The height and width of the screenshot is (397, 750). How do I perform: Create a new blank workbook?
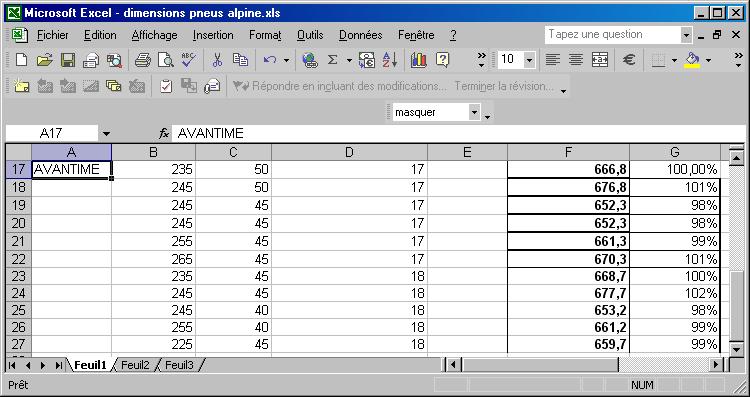pyautogui.click(x=21, y=60)
